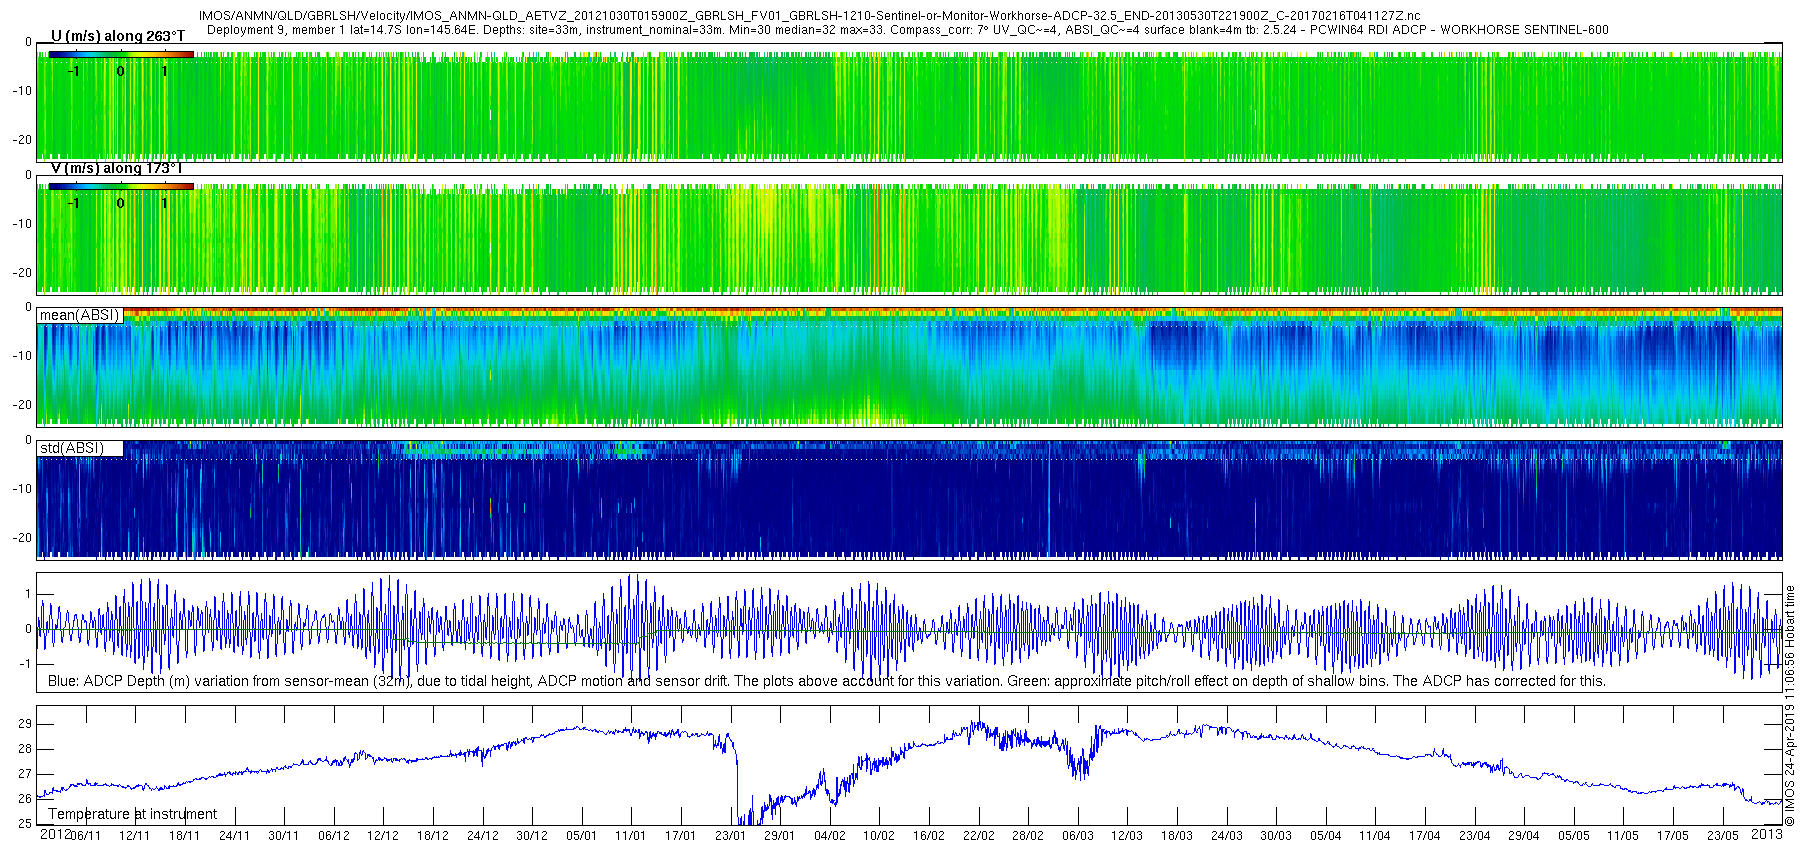
Task: Click the file path title at top
Action: point(809,16)
